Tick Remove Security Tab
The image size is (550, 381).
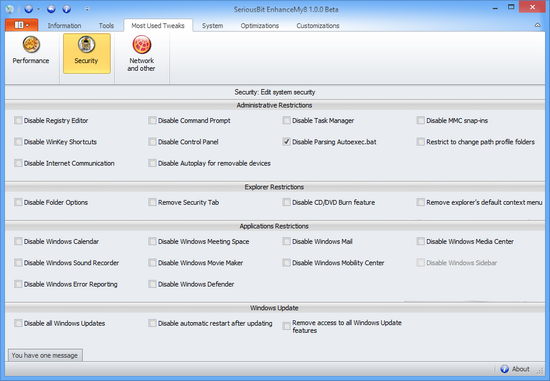coord(152,202)
